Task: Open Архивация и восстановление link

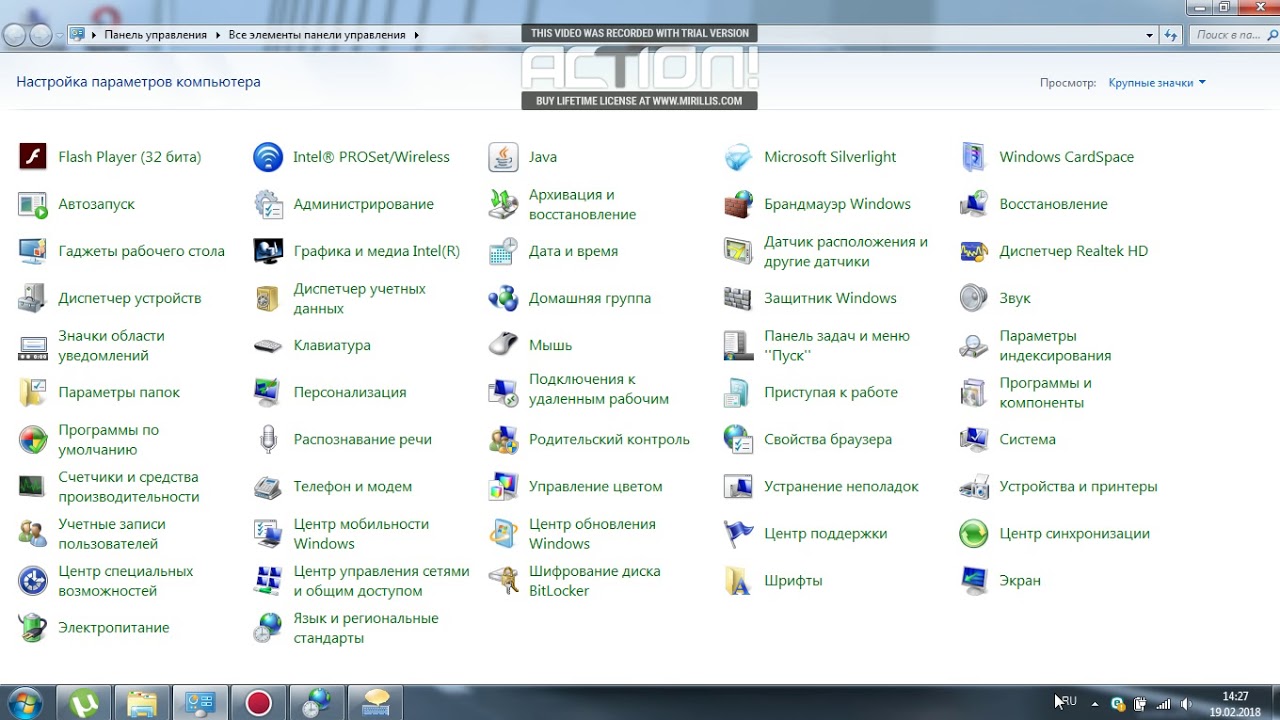Action: [582, 204]
